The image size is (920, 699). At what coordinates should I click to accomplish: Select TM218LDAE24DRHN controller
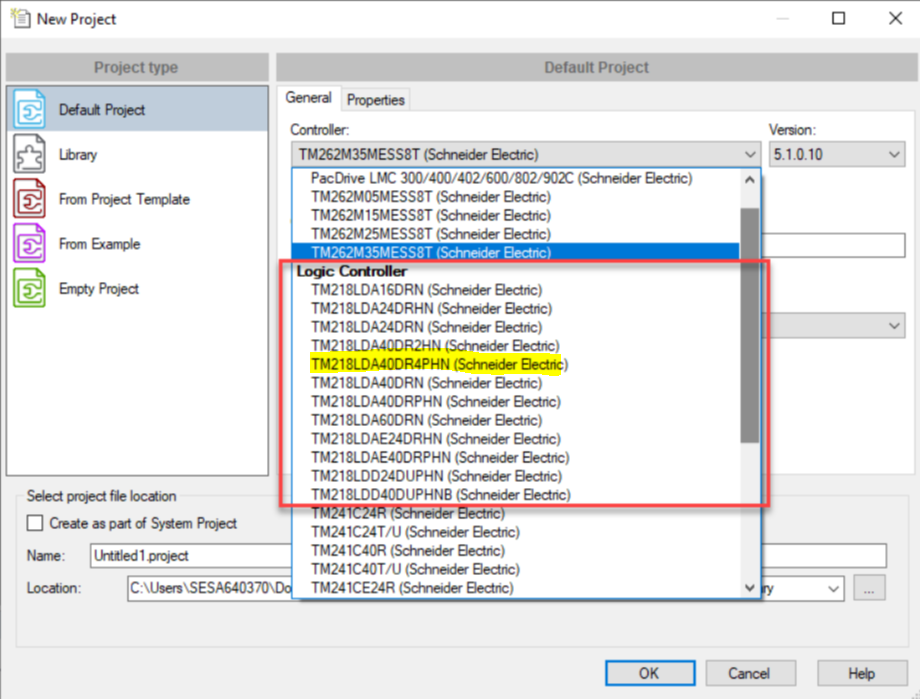pos(516,439)
